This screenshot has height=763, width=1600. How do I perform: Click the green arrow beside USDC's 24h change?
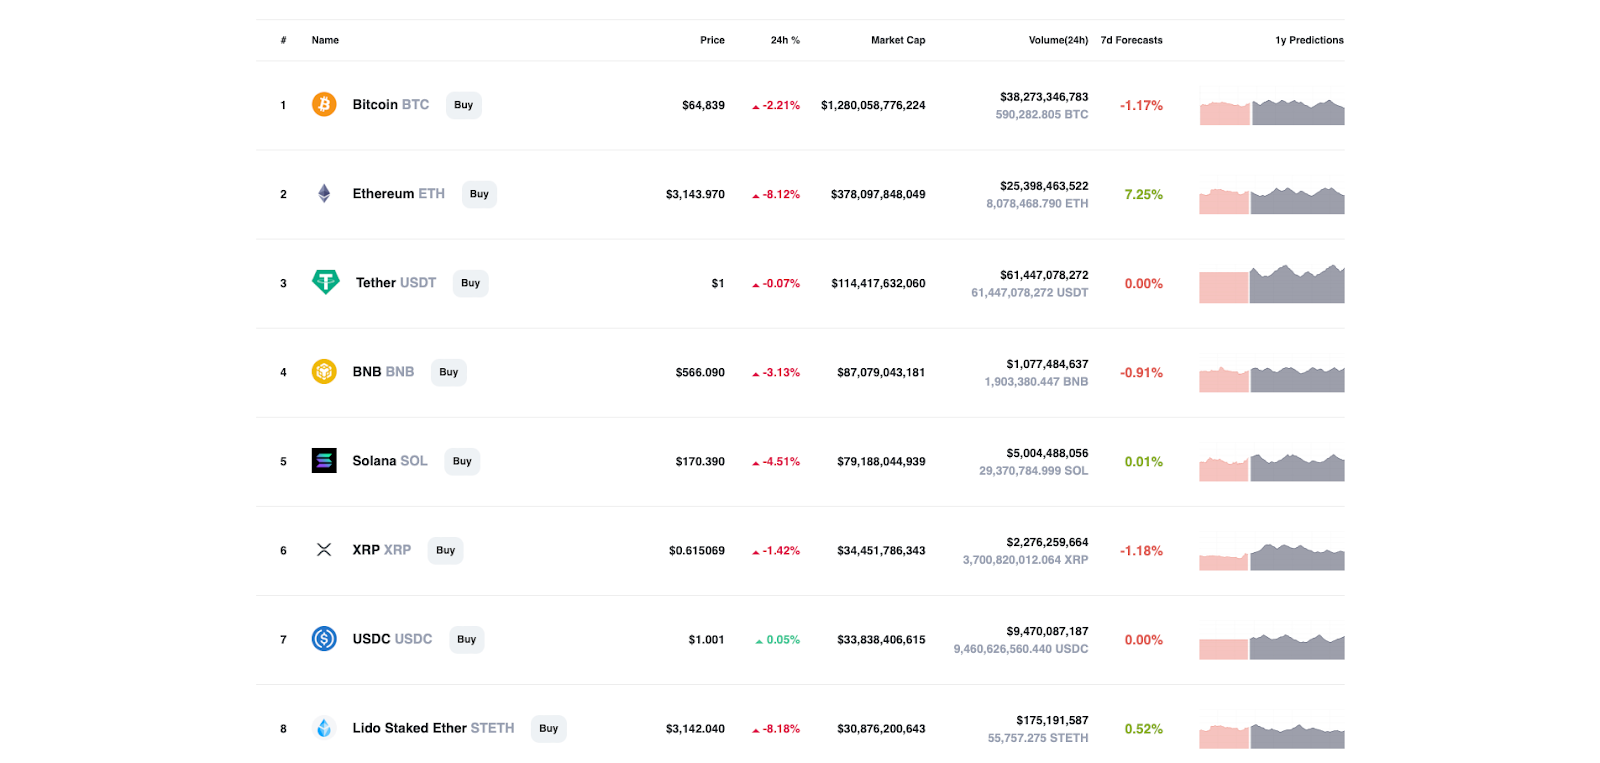(758, 639)
